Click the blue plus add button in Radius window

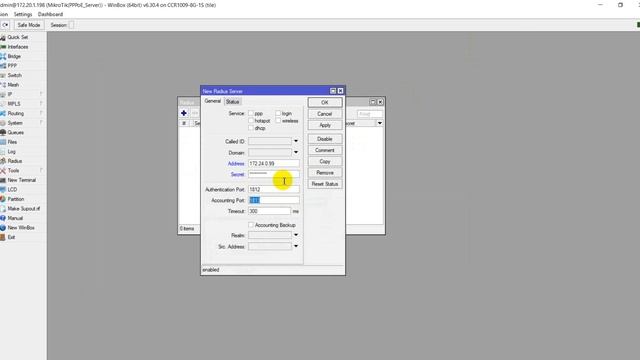tap(184, 113)
